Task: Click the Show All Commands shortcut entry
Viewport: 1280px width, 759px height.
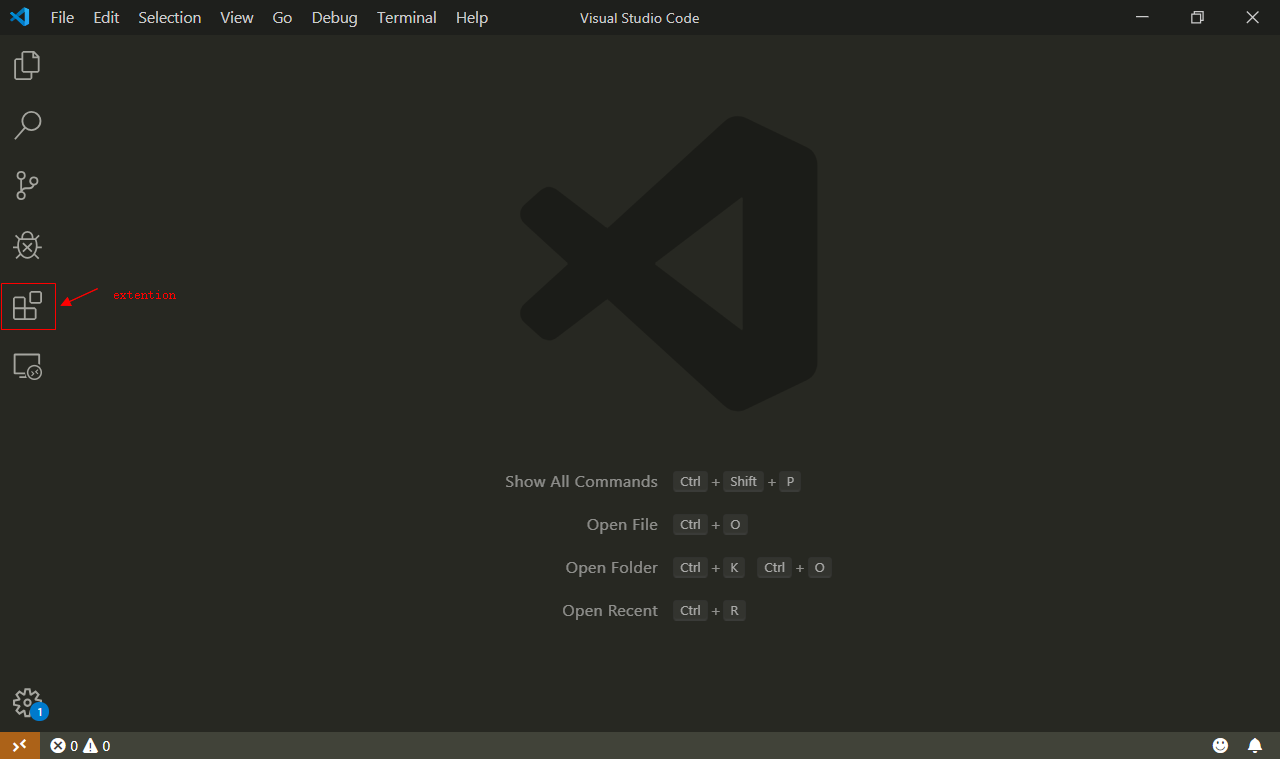Action: point(581,481)
